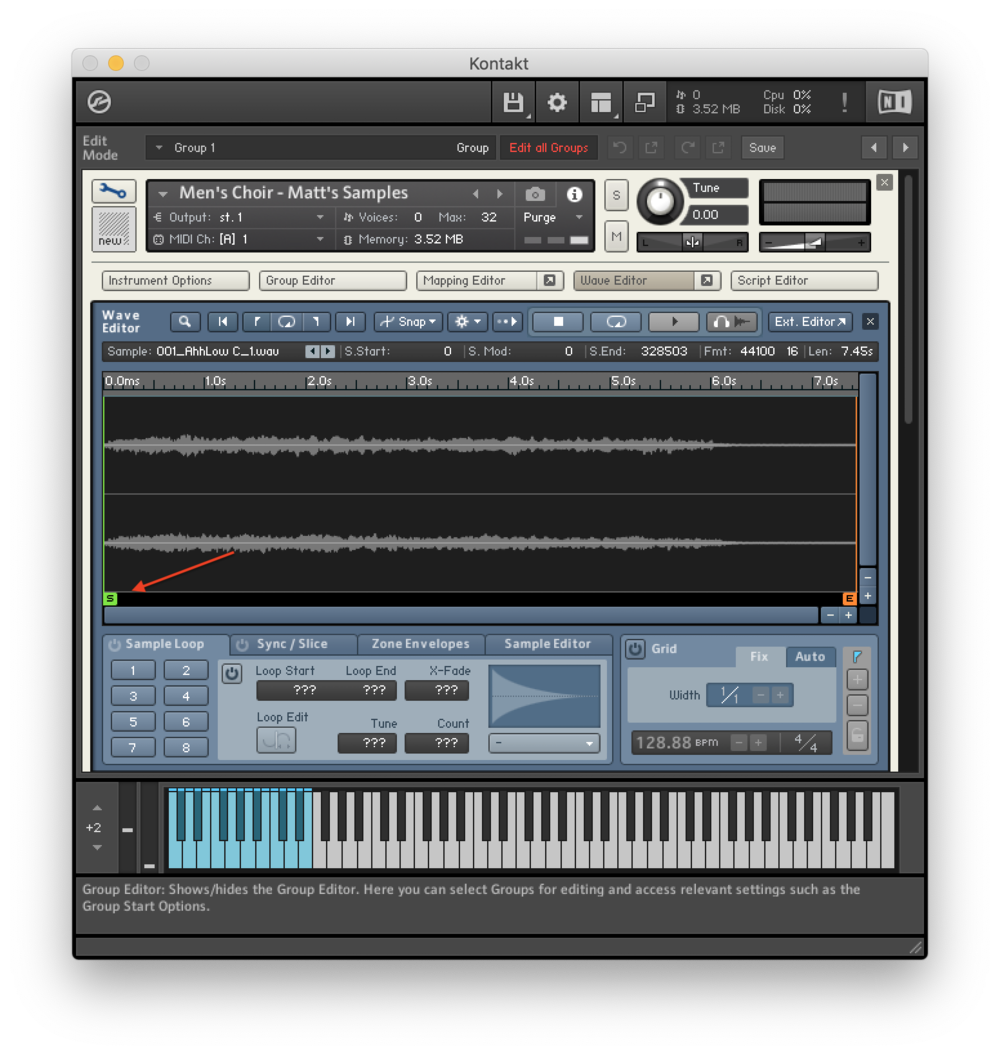This screenshot has height=1055, width=1000.
Task: Click the loop end jump icon
Action: tap(316, 322)
